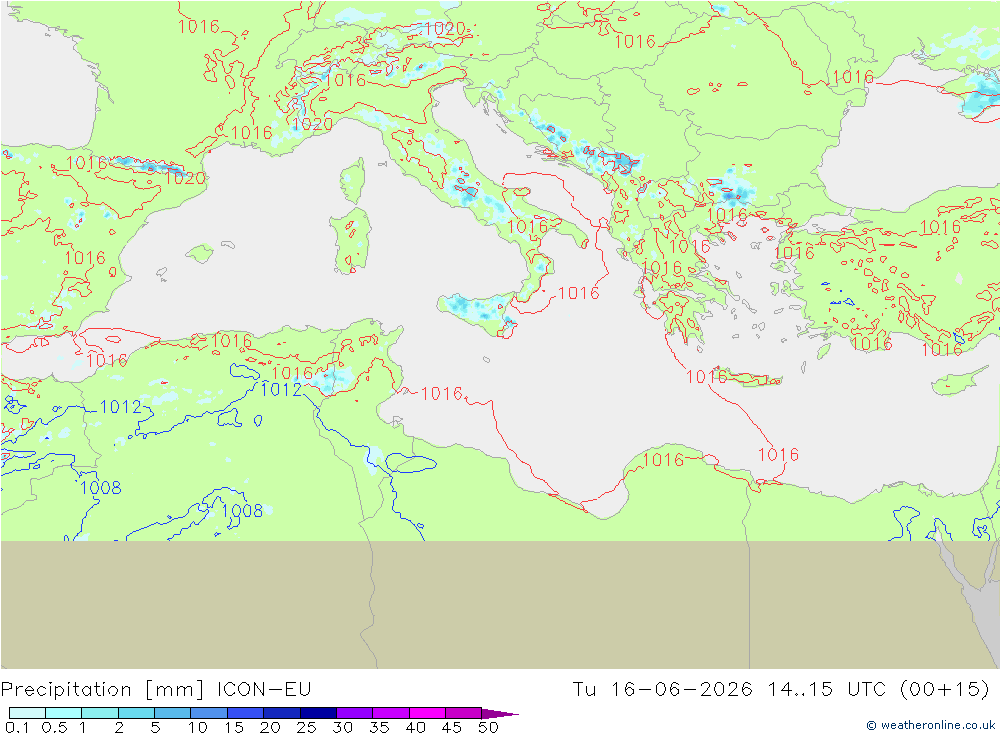Click the legend value label '25'

point(306,727)
